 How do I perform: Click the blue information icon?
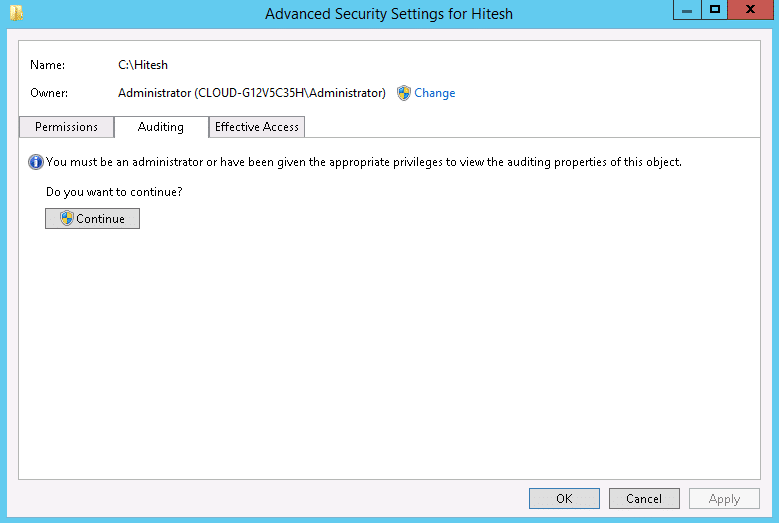[36, 162]
